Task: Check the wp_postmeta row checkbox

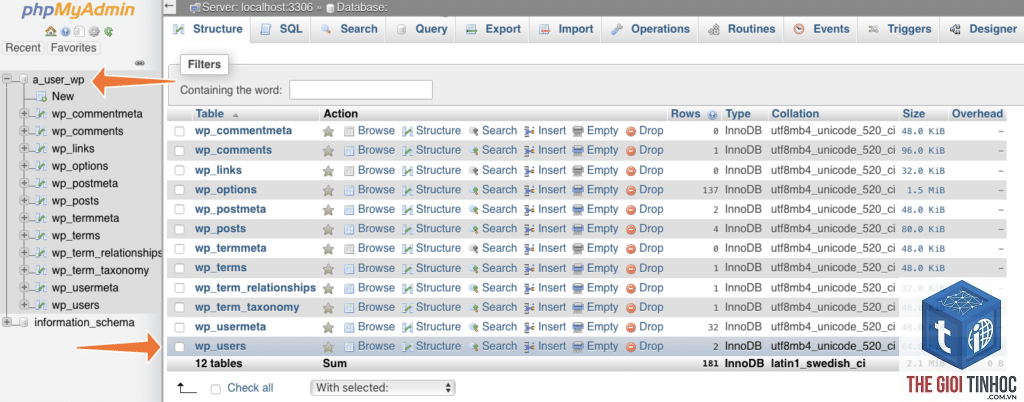Action: (x=180, y=209)
